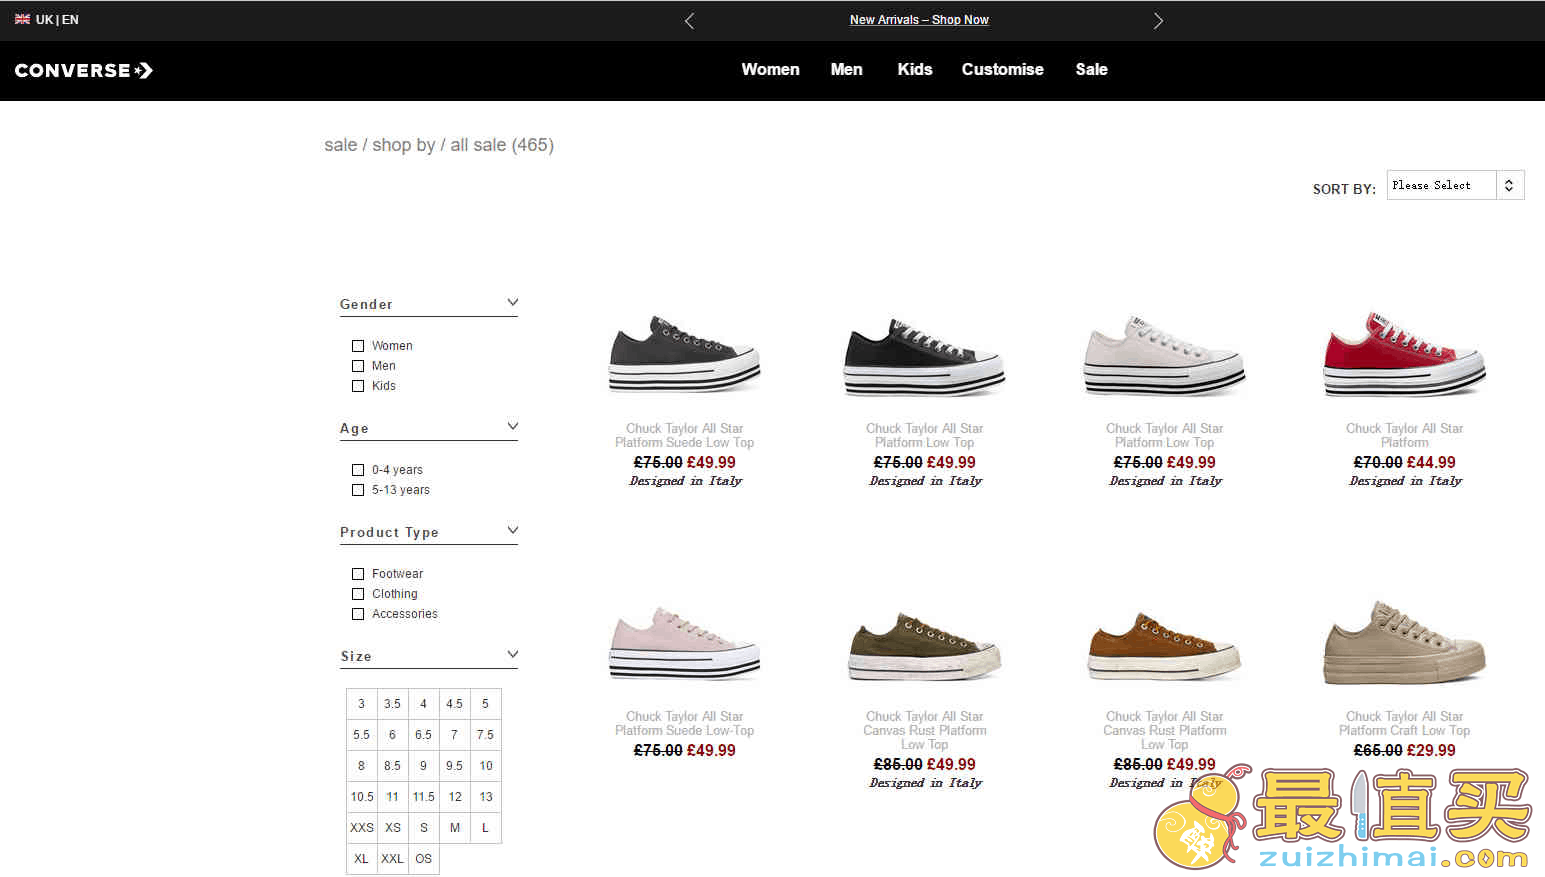Select size 10.5
Screen dimensions: 1545x877
362,797
